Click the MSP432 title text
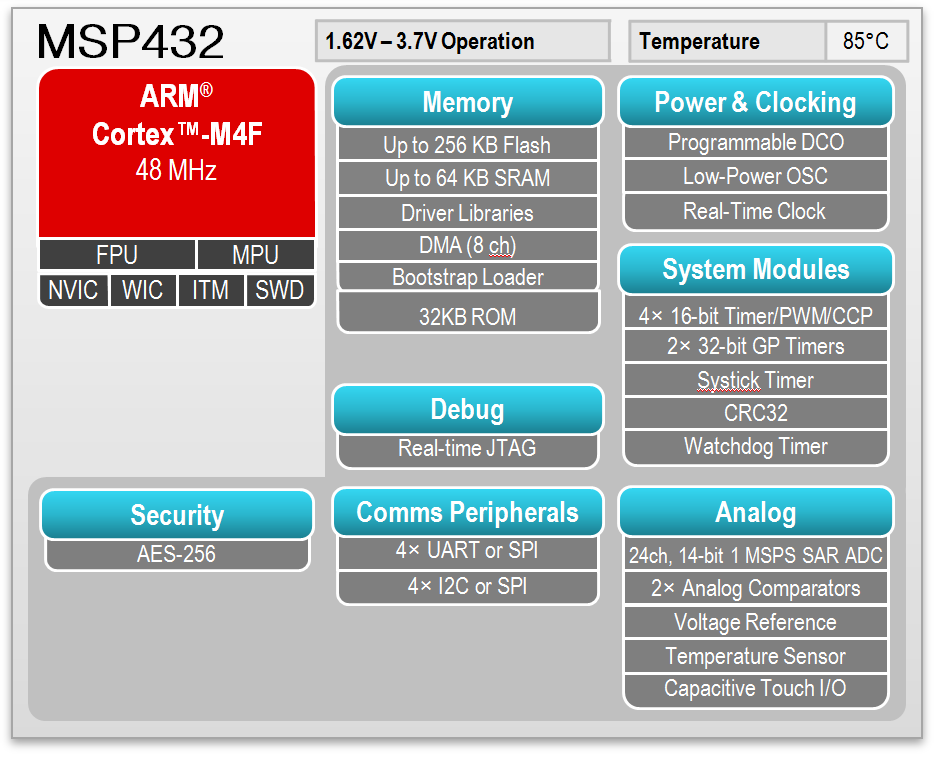This screenshot has height=759, width=938. (130, 42)
